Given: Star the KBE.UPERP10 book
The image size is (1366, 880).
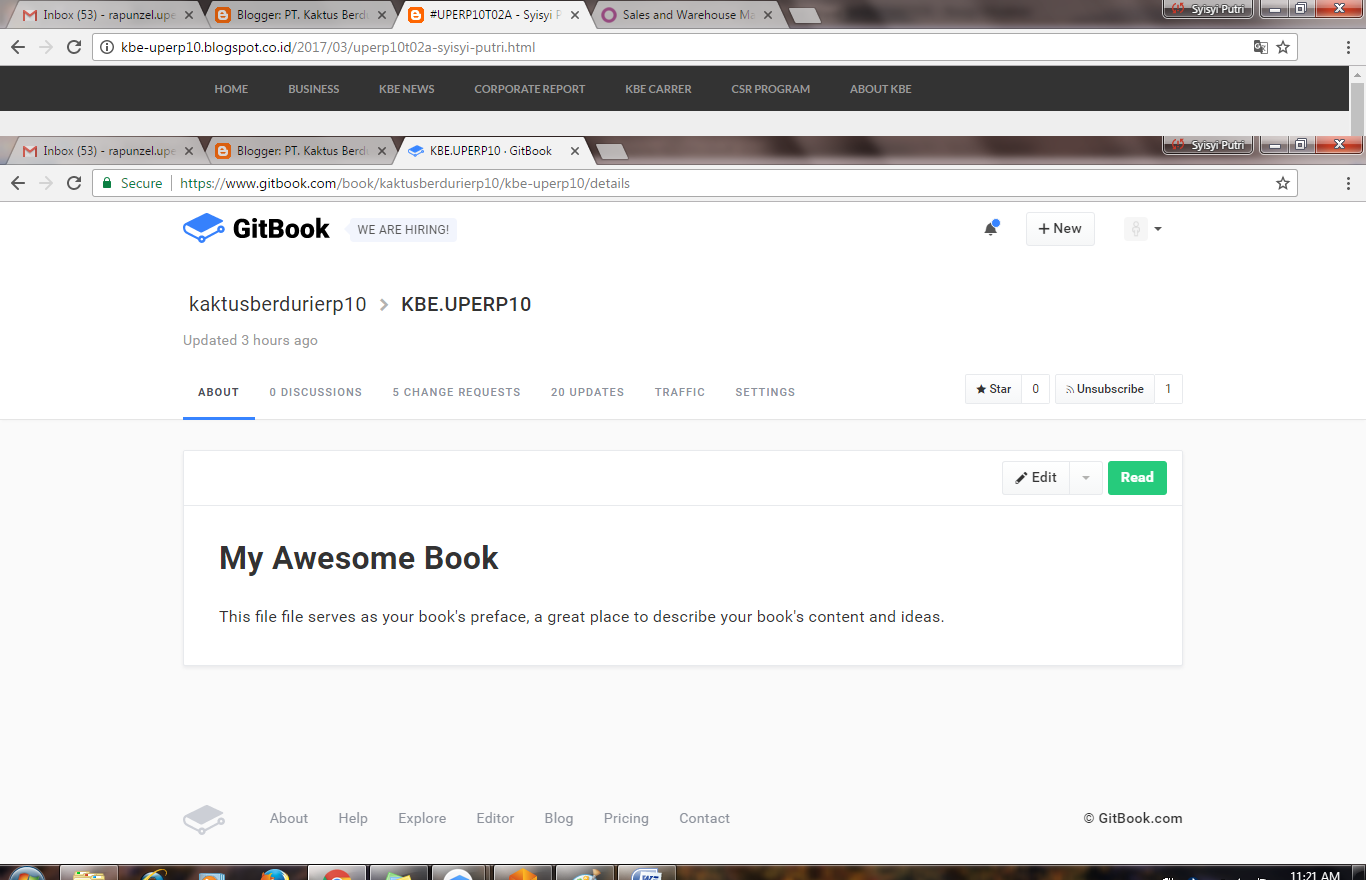Looking at the screenshot, I should click(x=994, y=389).
